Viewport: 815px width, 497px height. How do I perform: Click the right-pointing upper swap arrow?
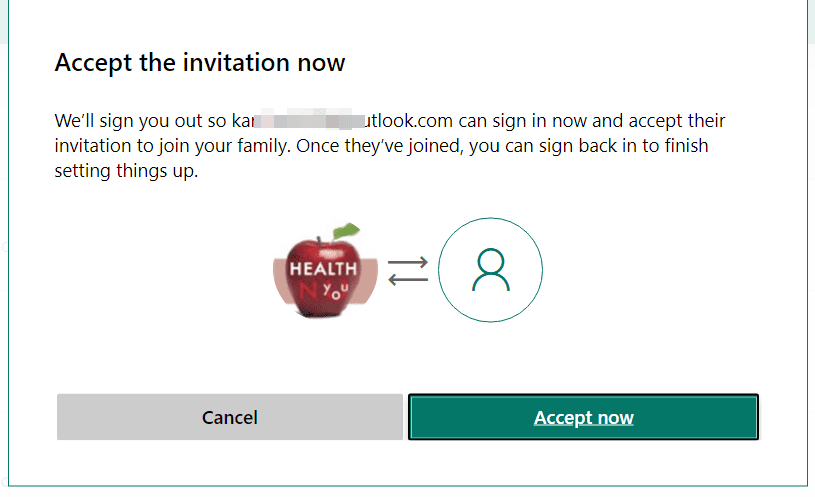(408, 263)
